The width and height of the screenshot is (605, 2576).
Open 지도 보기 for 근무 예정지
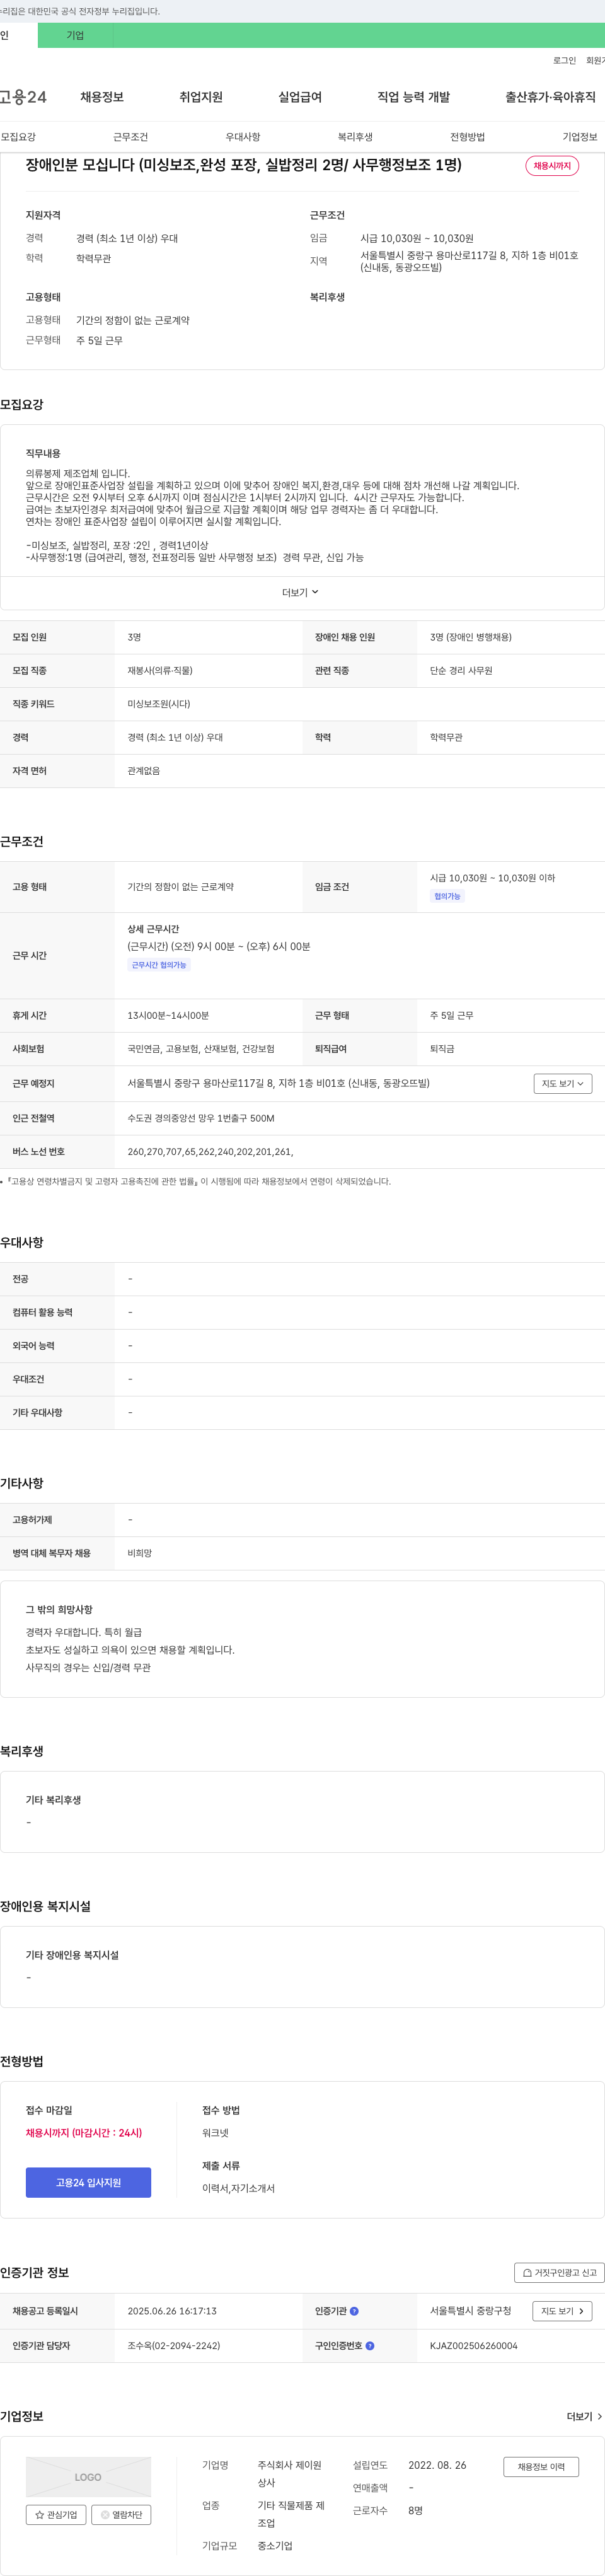click(x=562, y=1083)
